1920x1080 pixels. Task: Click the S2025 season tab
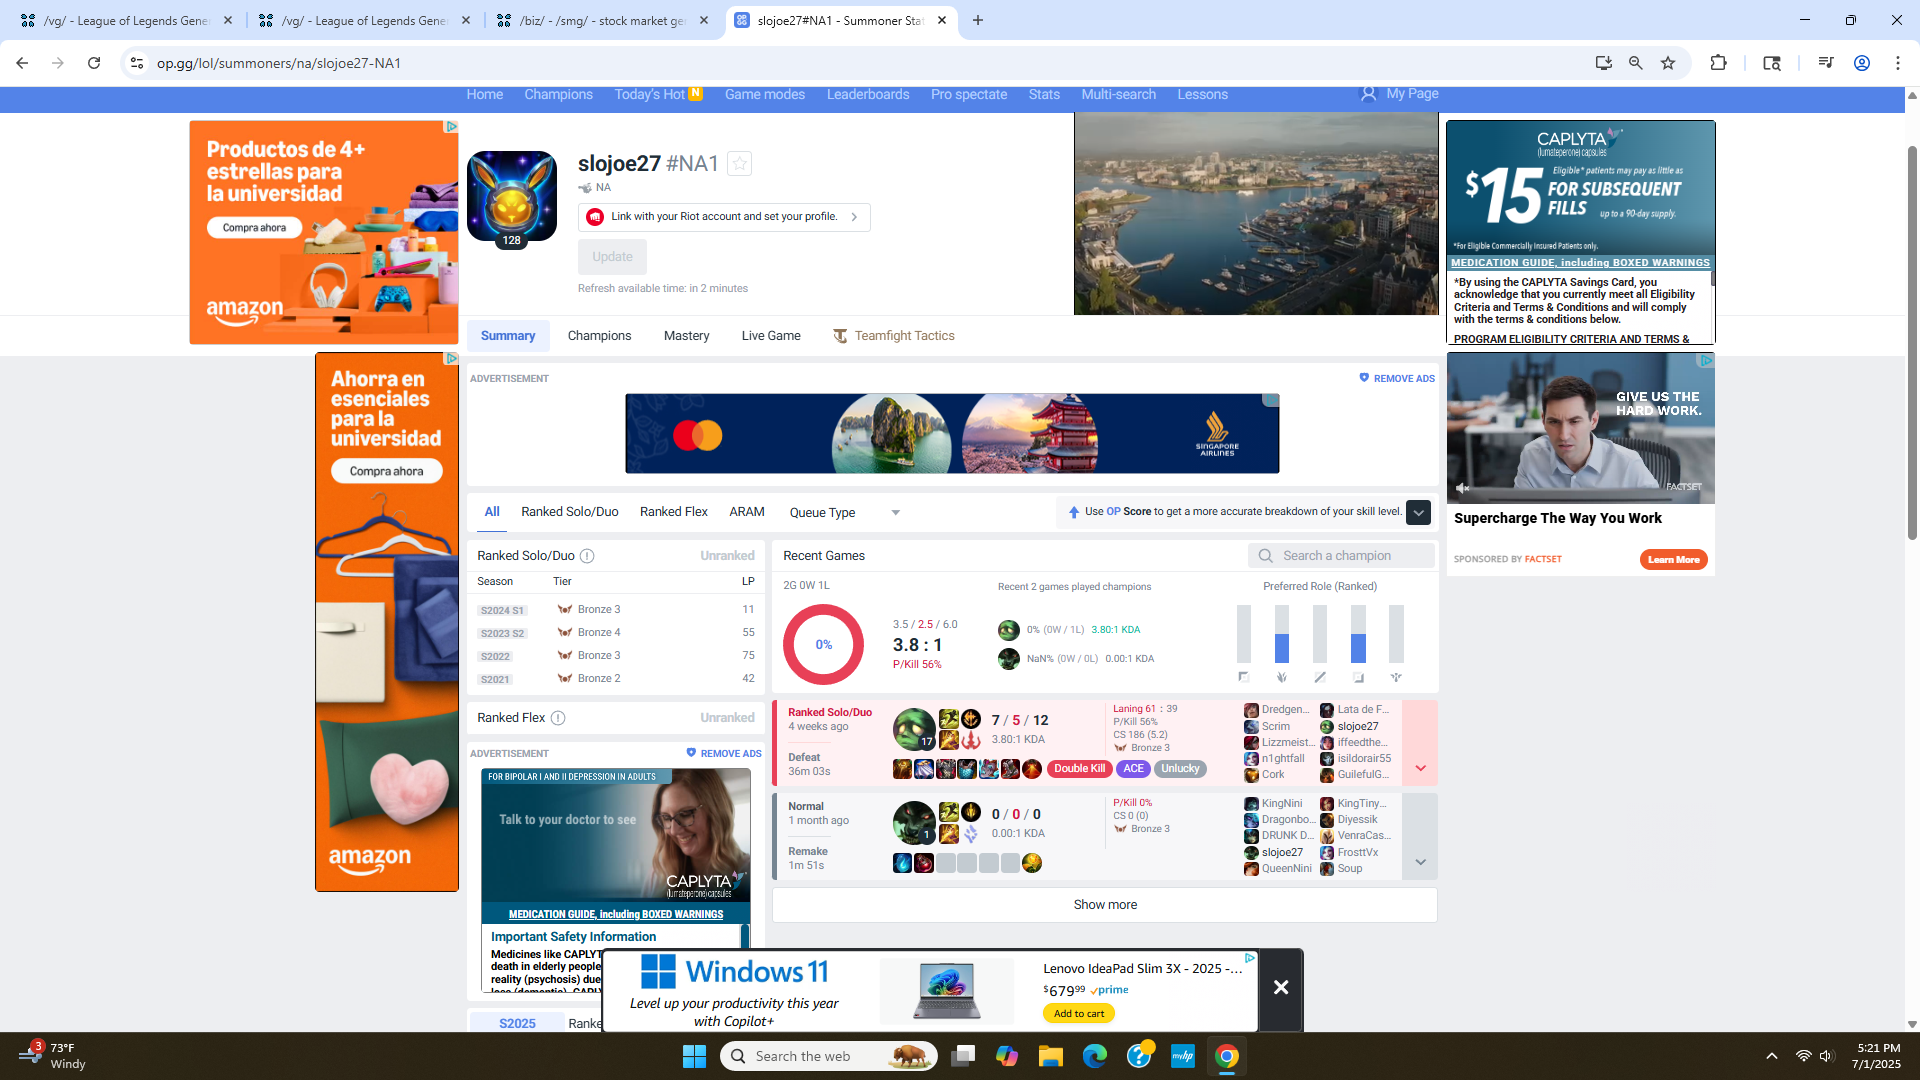point(517,1023)
